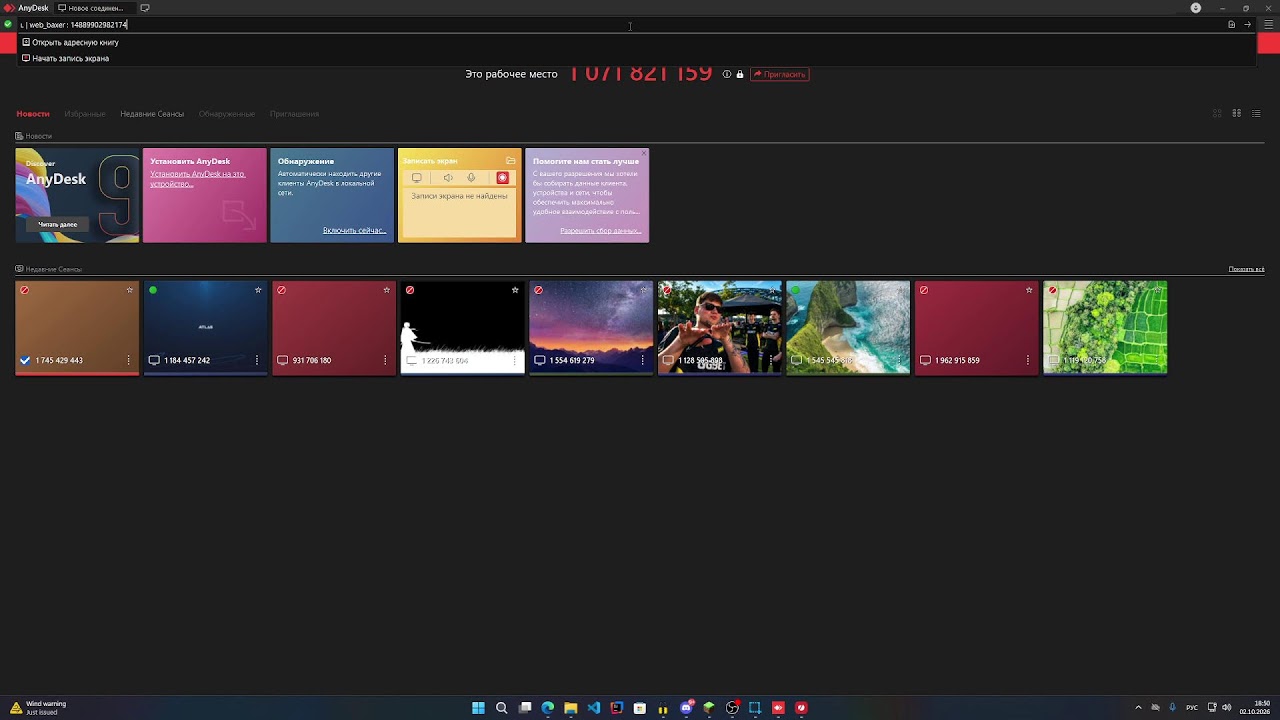1280x720 pixels.
Task: Toggle star on session 1 962 915 859
Action: (1029, 290)
